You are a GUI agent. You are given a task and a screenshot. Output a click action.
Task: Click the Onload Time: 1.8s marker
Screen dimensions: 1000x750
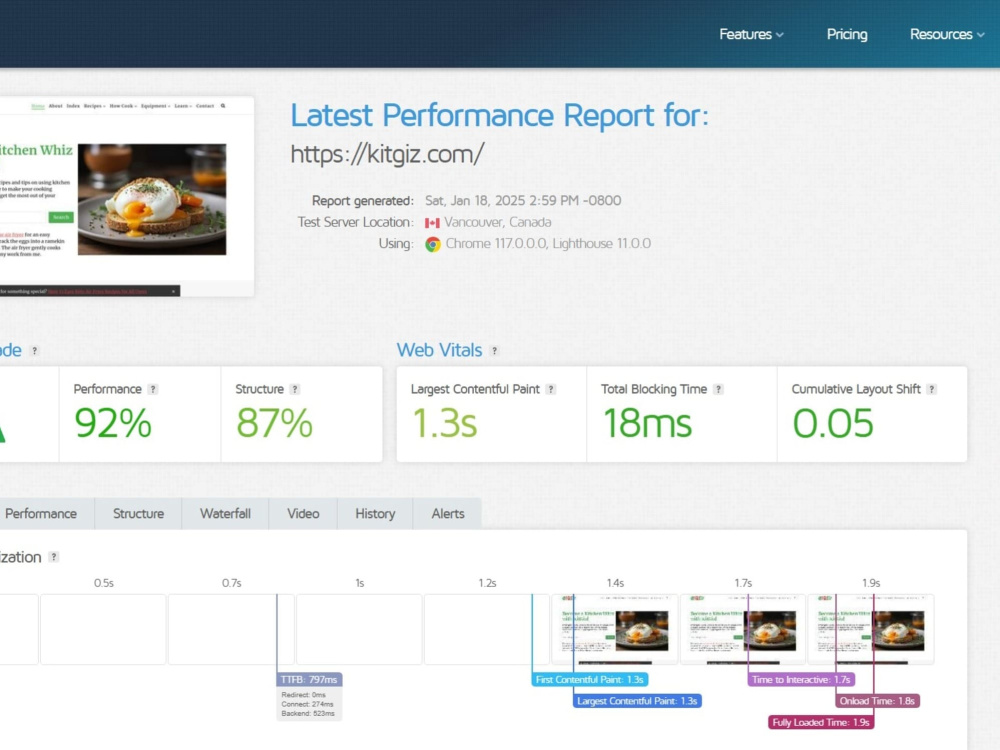tap(878, 701)
